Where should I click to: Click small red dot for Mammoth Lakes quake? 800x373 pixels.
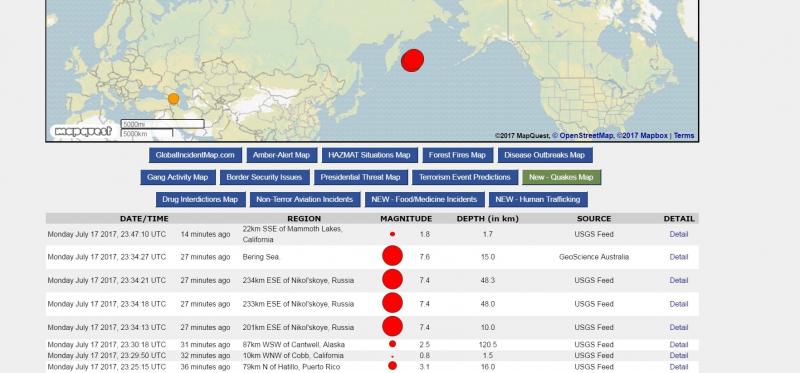(x=392, y=234)
